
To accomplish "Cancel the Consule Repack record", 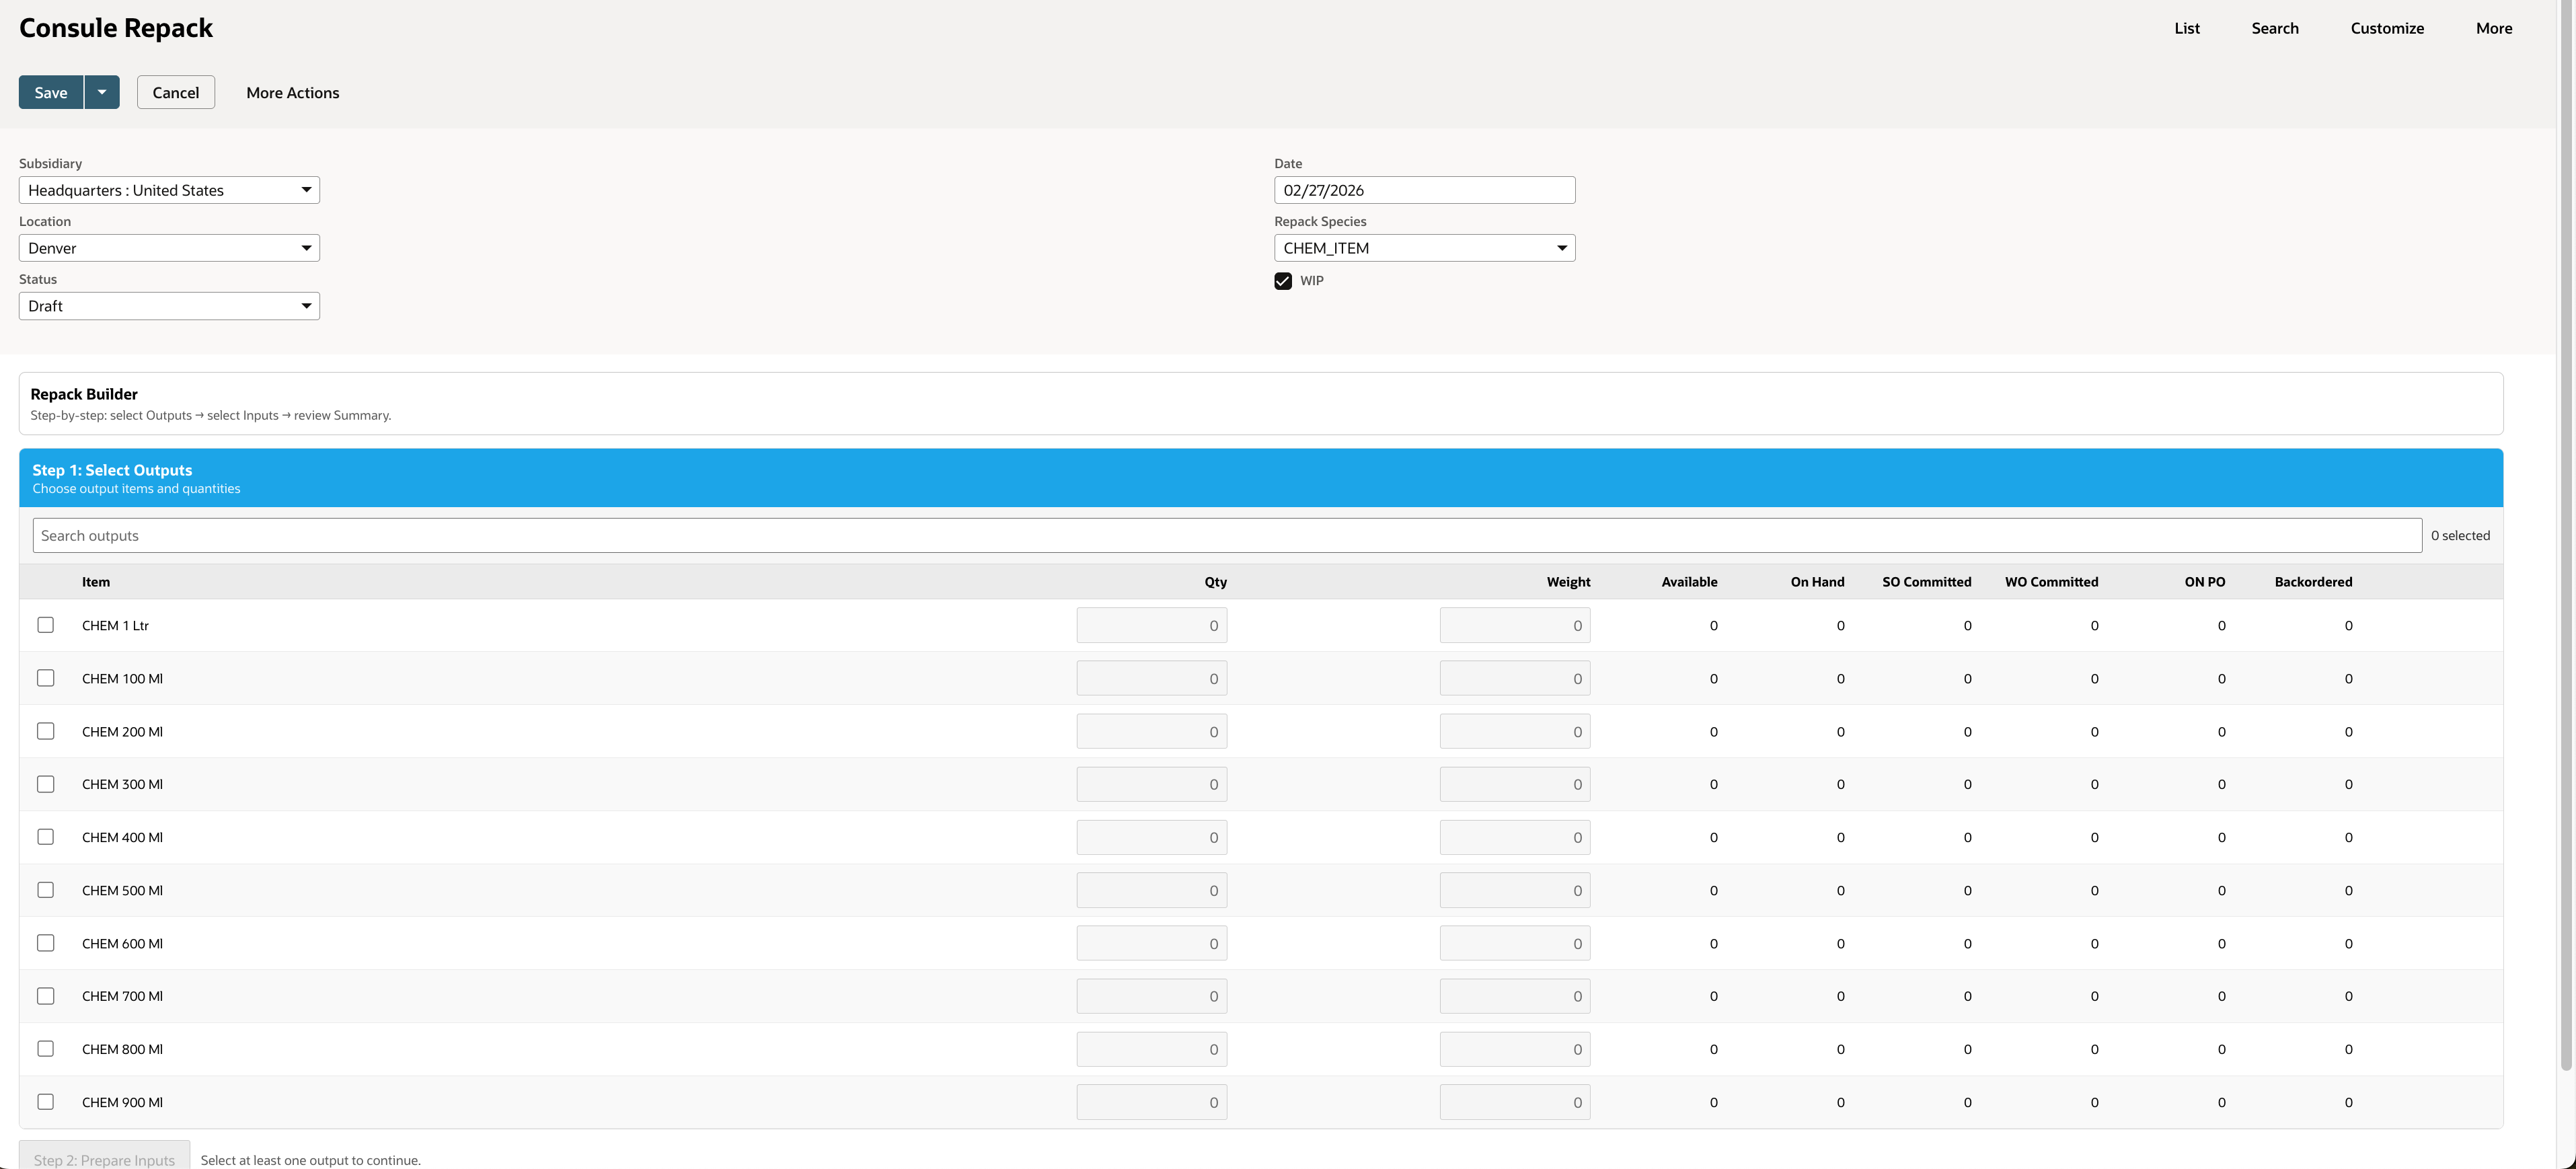I will point(175,92).
